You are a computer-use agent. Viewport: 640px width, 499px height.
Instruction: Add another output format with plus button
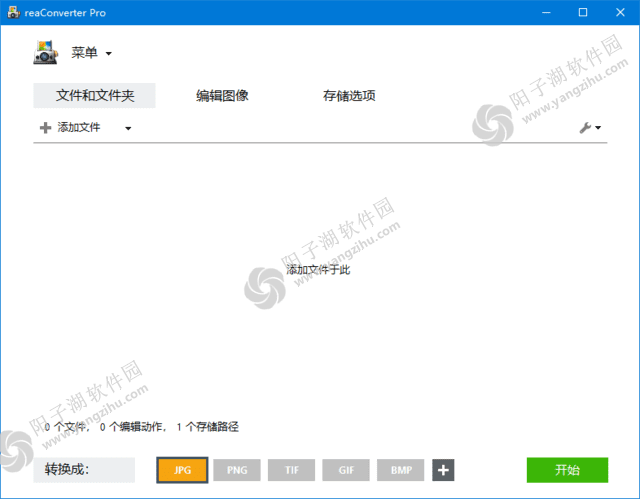[x=443, y=470]
